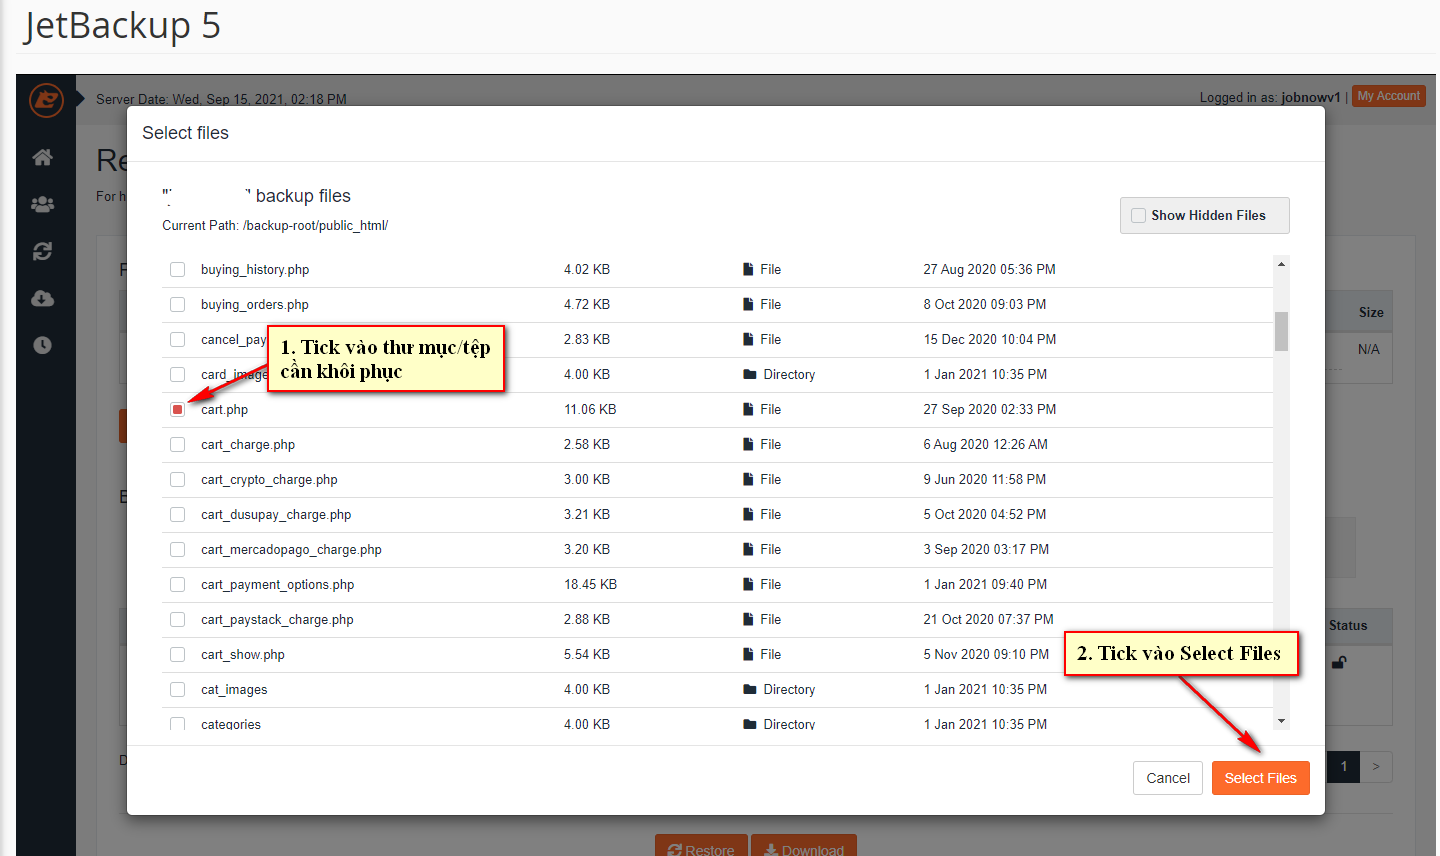Click the Restore refresh icon in sidebar
Viewport: 1440px width, 856px height.
coord(42,251)
